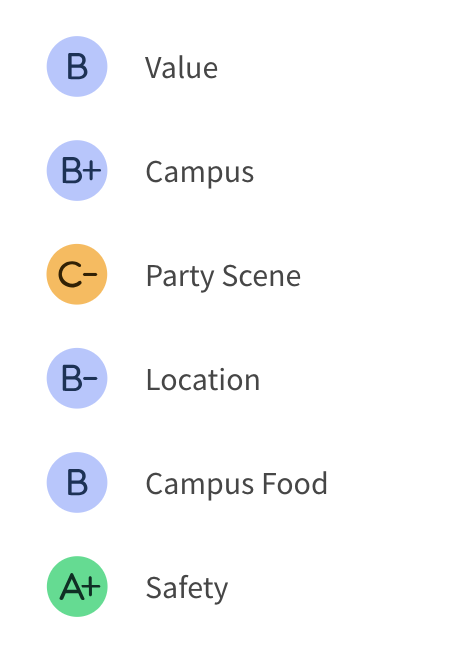Select the B badge next to Campus Food
The image size is (460, 662).
(77, 482)
